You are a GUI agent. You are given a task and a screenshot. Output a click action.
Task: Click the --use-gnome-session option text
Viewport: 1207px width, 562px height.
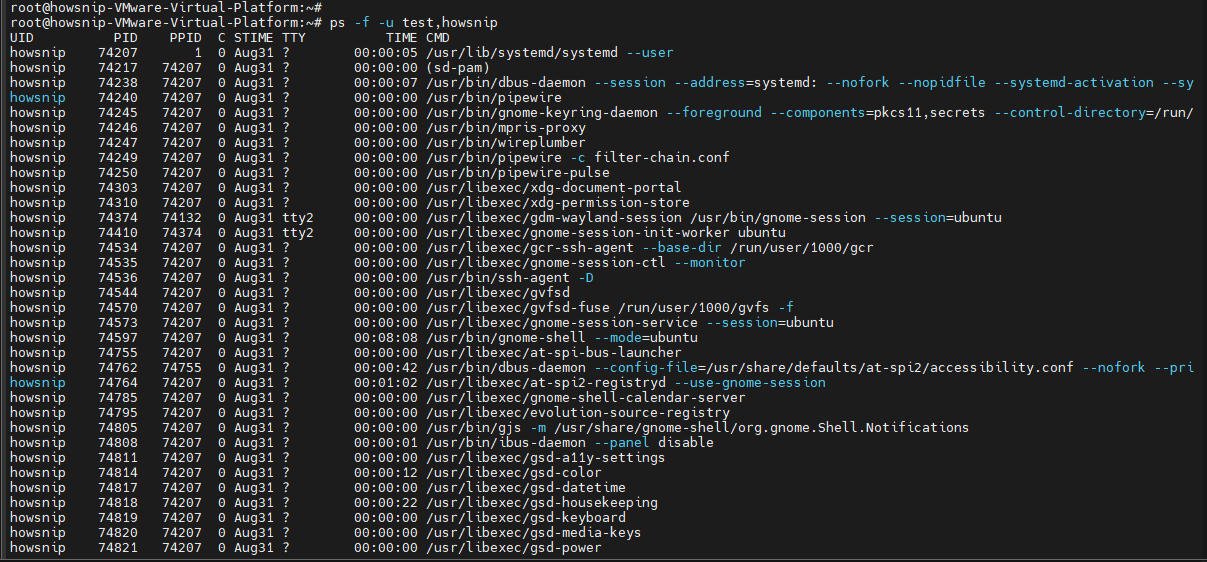750,383
